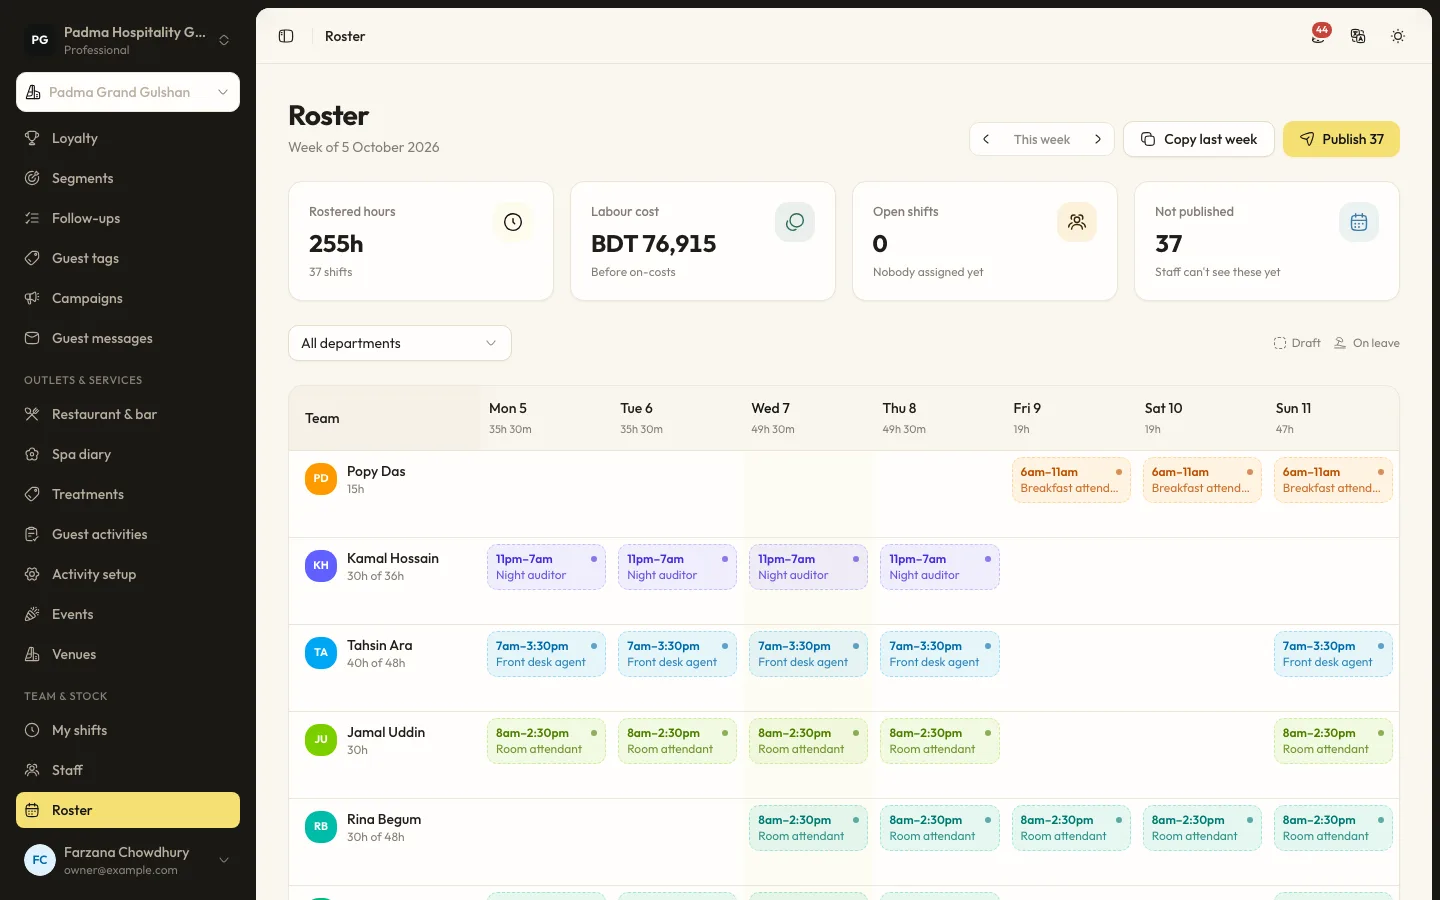Image resolution: width=1440 pixels, height=900 pixels.
Task: Open Jamal Uddin Tuesday room attendant shift
Action: point(677,741)
